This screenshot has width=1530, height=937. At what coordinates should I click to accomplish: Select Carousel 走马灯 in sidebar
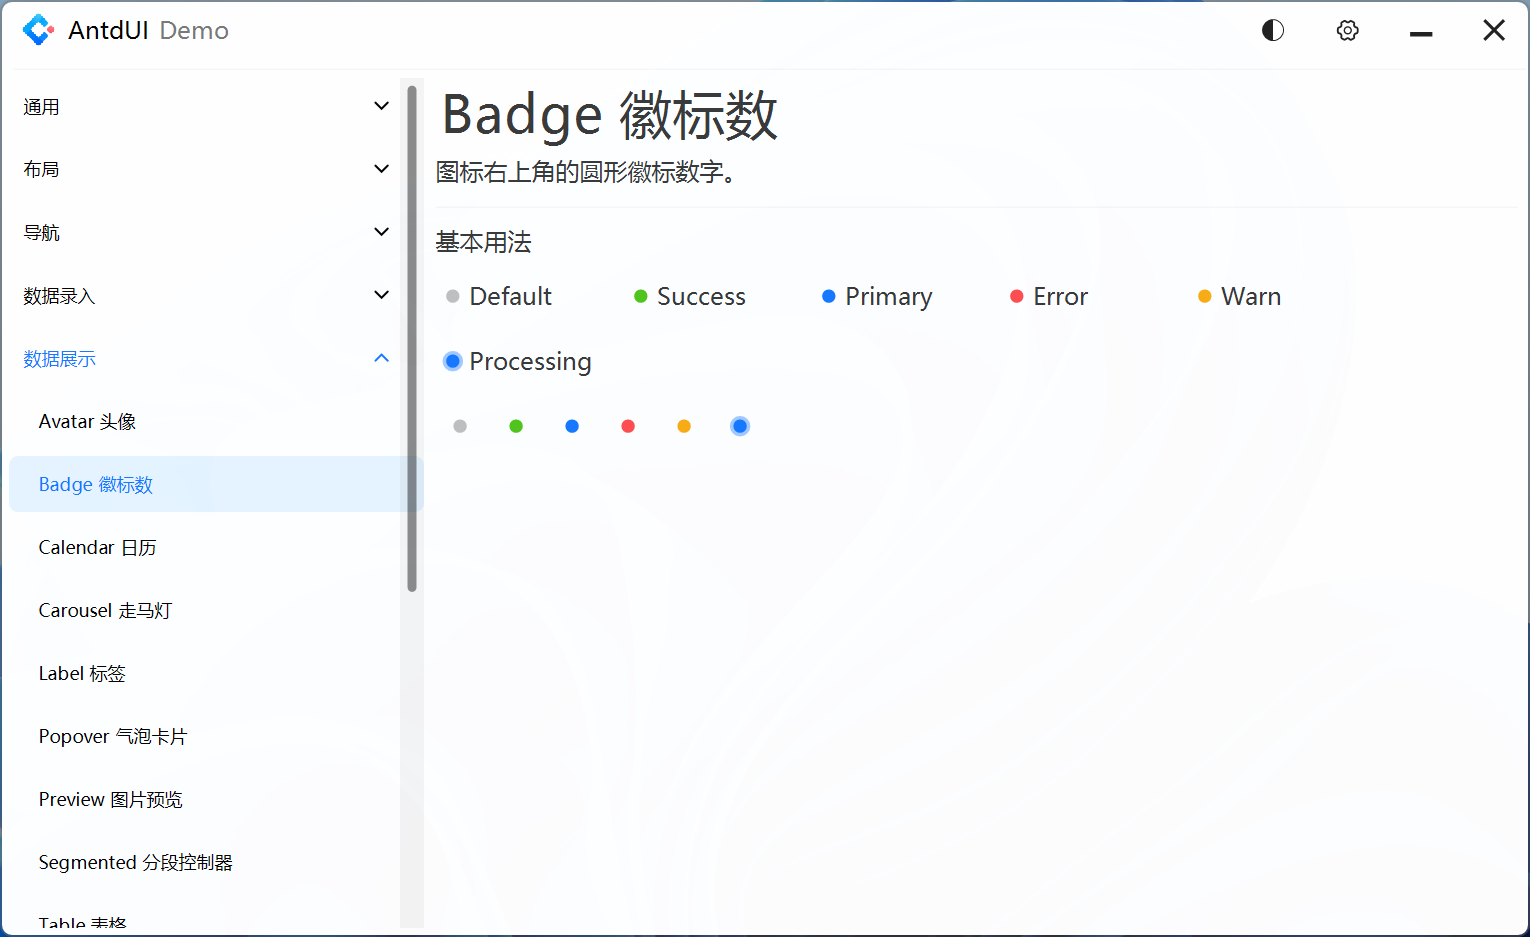pyautogui.click(x=106, y=611)
